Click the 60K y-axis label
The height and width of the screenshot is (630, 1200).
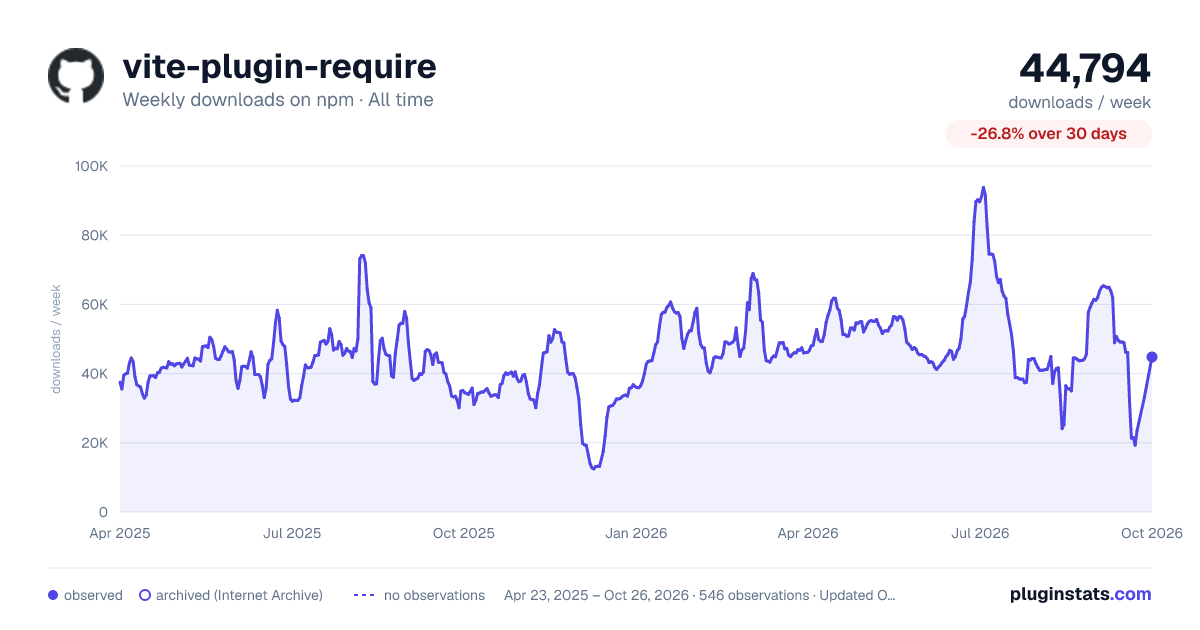[95, 304]
